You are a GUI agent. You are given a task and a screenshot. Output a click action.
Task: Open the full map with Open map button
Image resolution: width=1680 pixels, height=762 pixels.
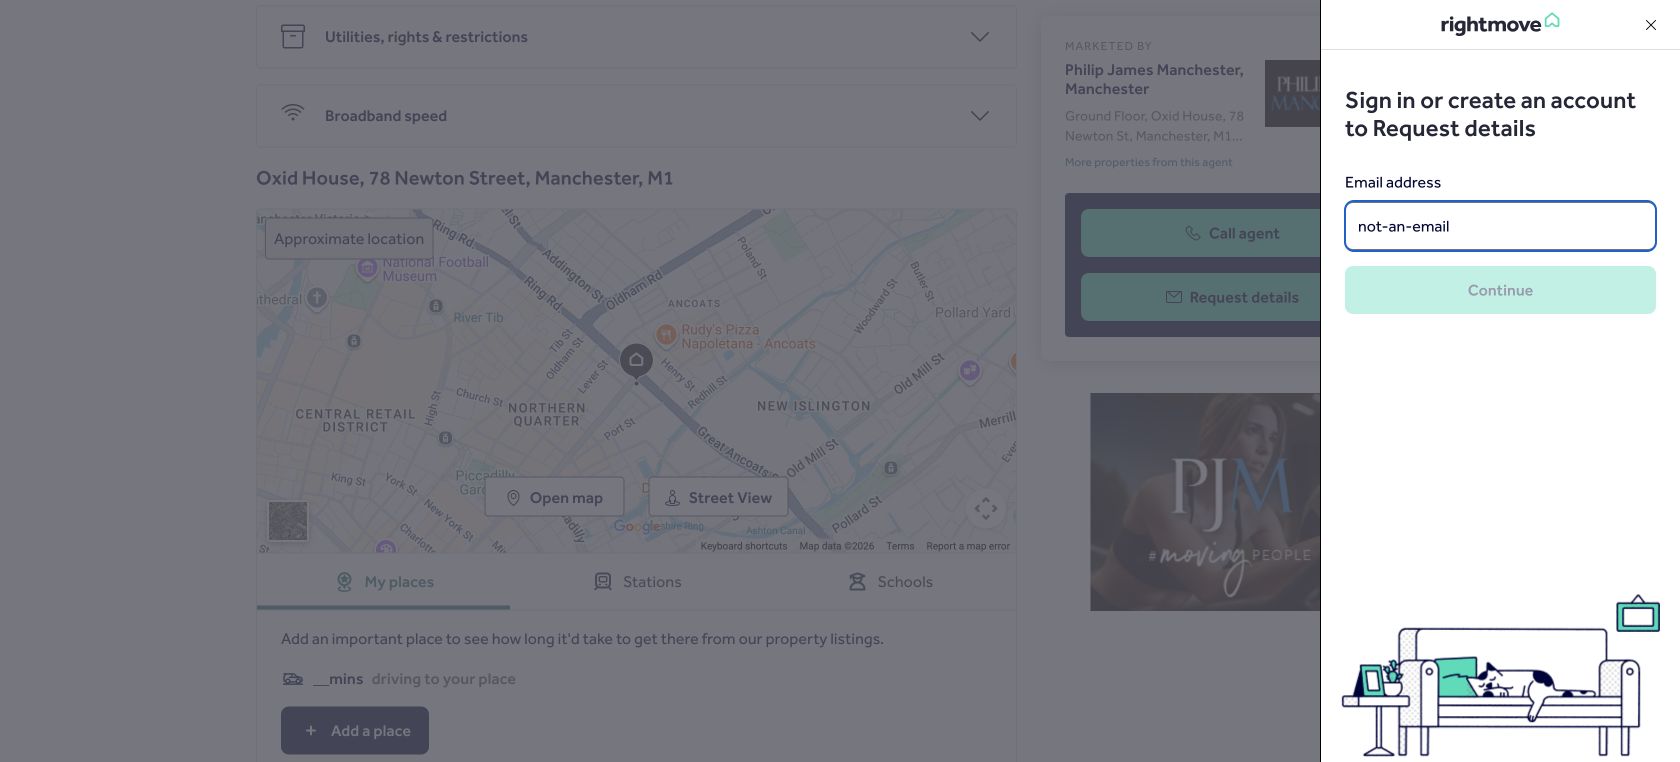click(x=555, y=497)
